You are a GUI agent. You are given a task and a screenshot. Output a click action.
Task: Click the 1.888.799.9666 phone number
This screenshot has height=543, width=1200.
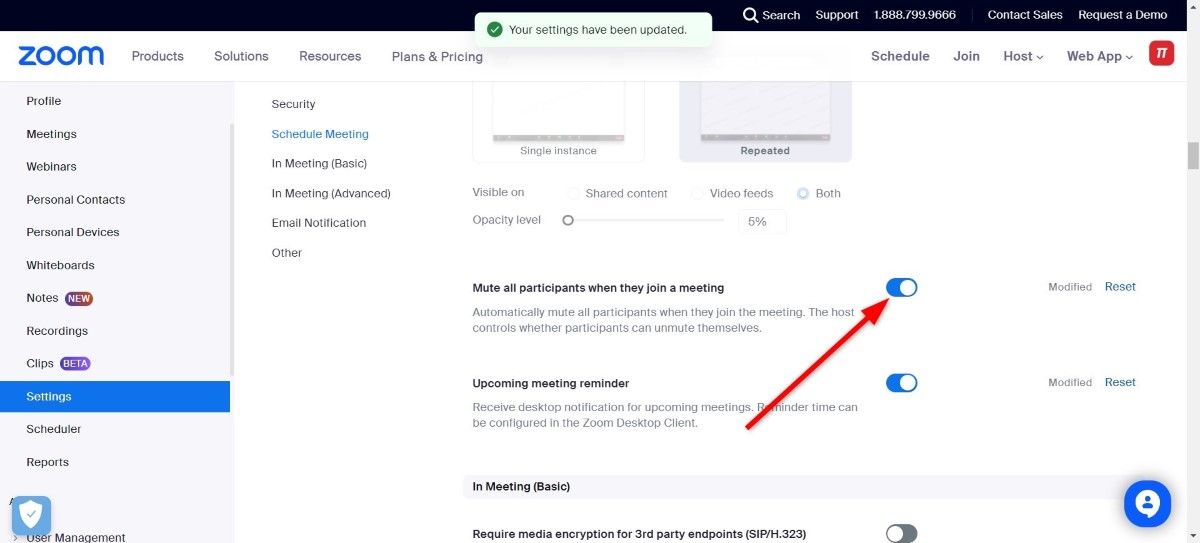pyautogui.click(x=915, y=15)
